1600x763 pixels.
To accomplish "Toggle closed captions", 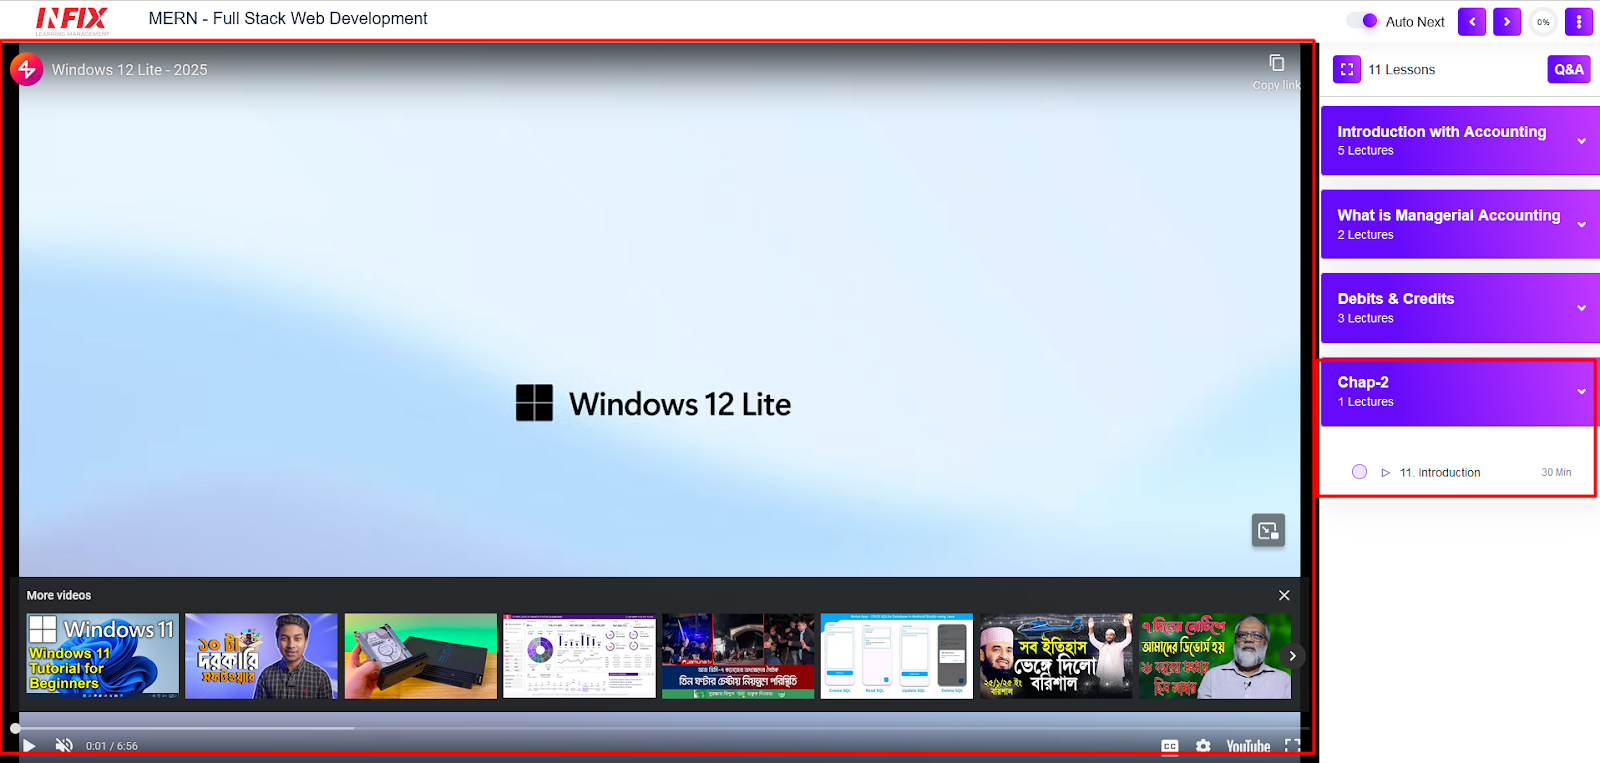I will click(x=1170, y=747).
